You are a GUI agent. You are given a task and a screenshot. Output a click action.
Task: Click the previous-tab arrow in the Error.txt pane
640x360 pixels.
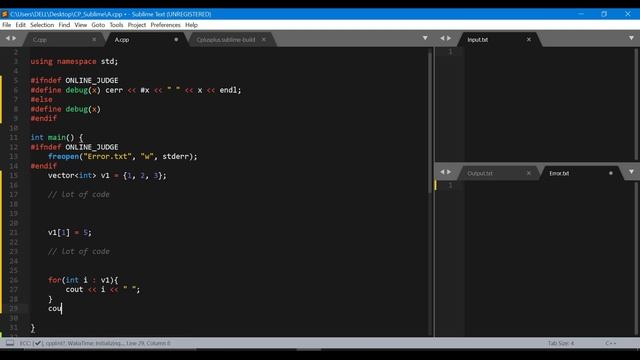(442, 172)
